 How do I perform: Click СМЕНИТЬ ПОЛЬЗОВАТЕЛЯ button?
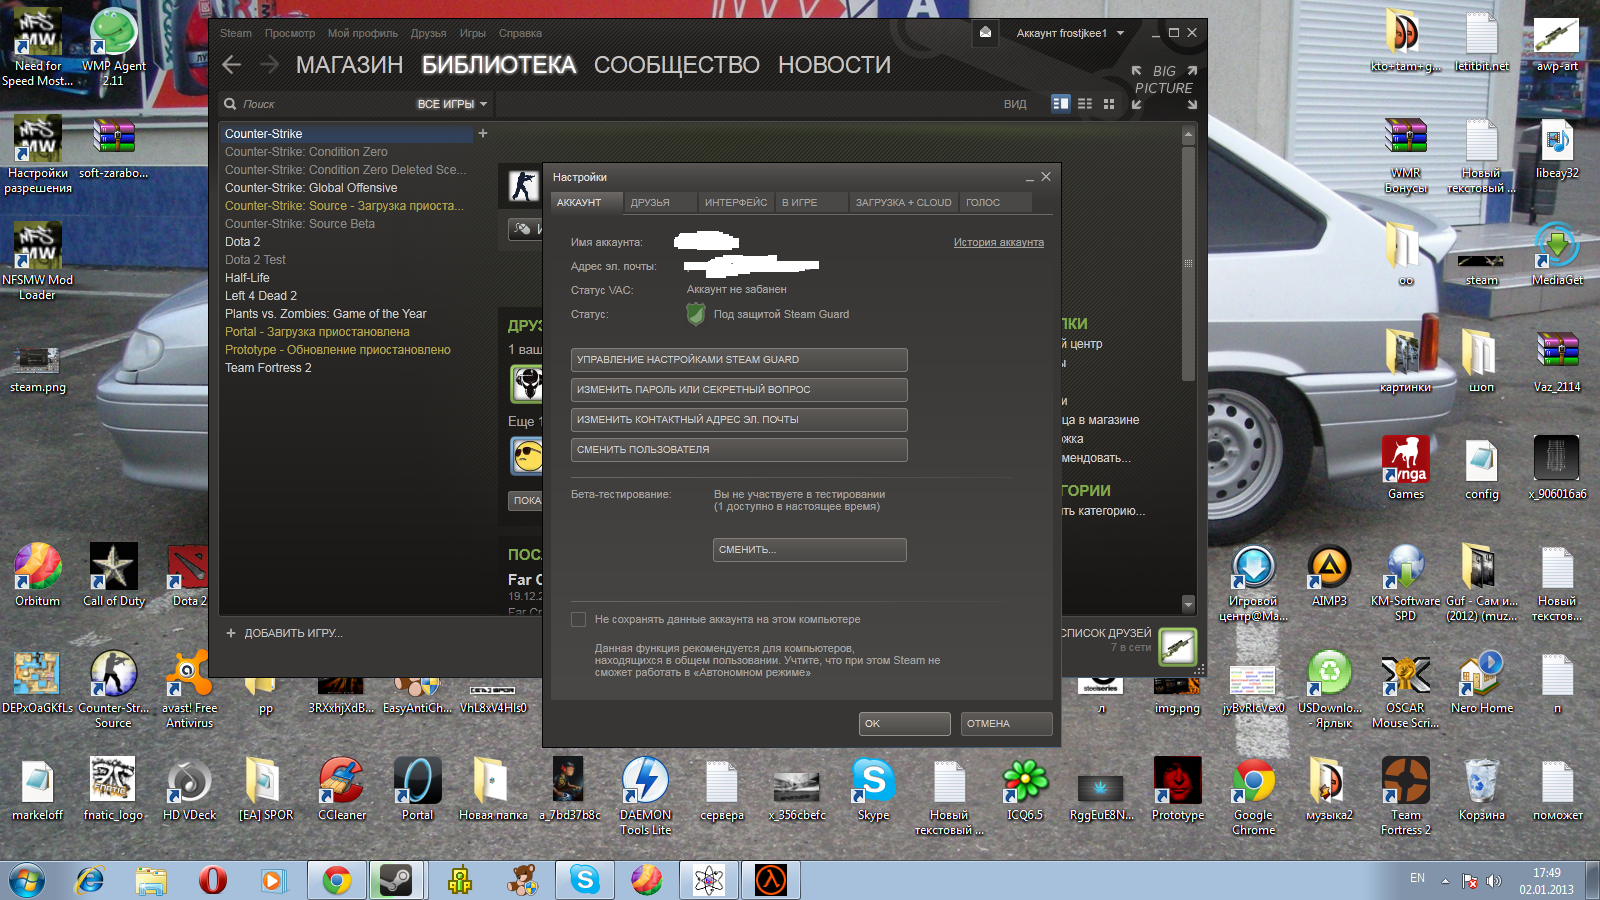click(x=739, y=450)
